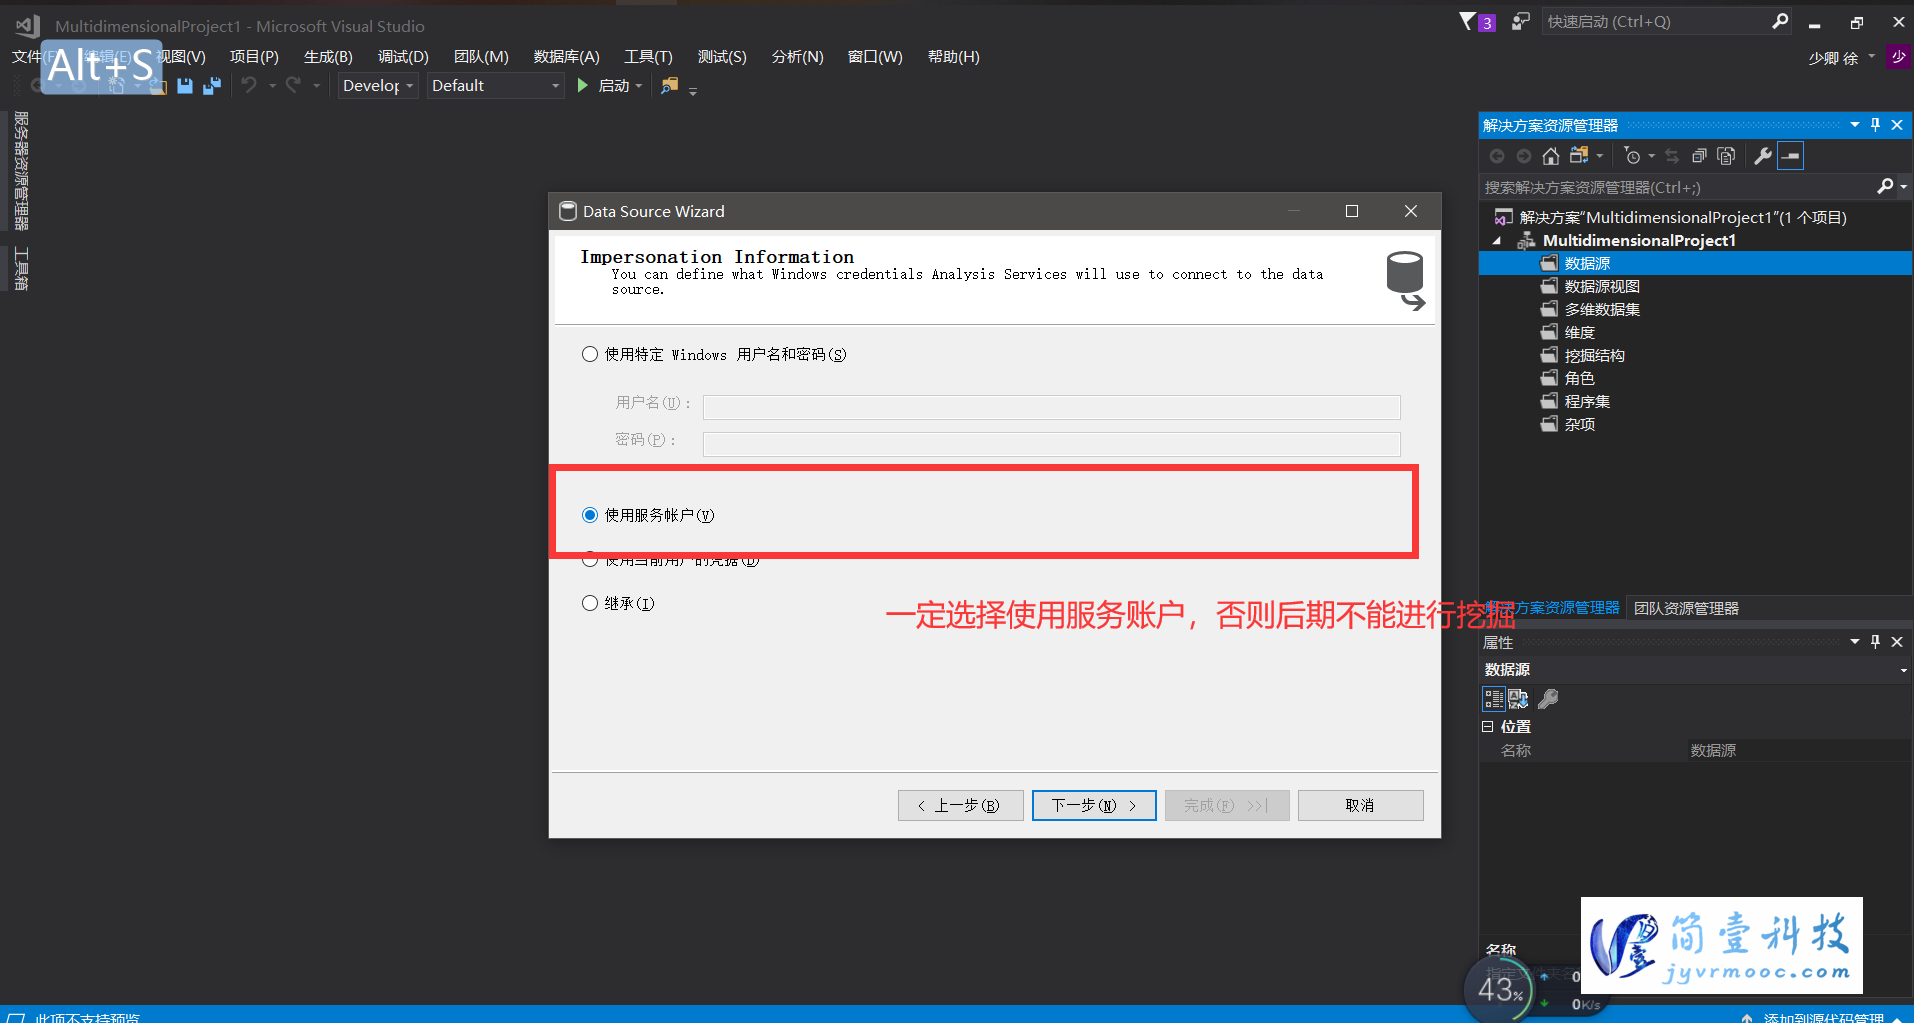Click the Alphabetical sort icon in Properties
The width and height of the screenshot is (1914, 1023).
point(1518,699)
